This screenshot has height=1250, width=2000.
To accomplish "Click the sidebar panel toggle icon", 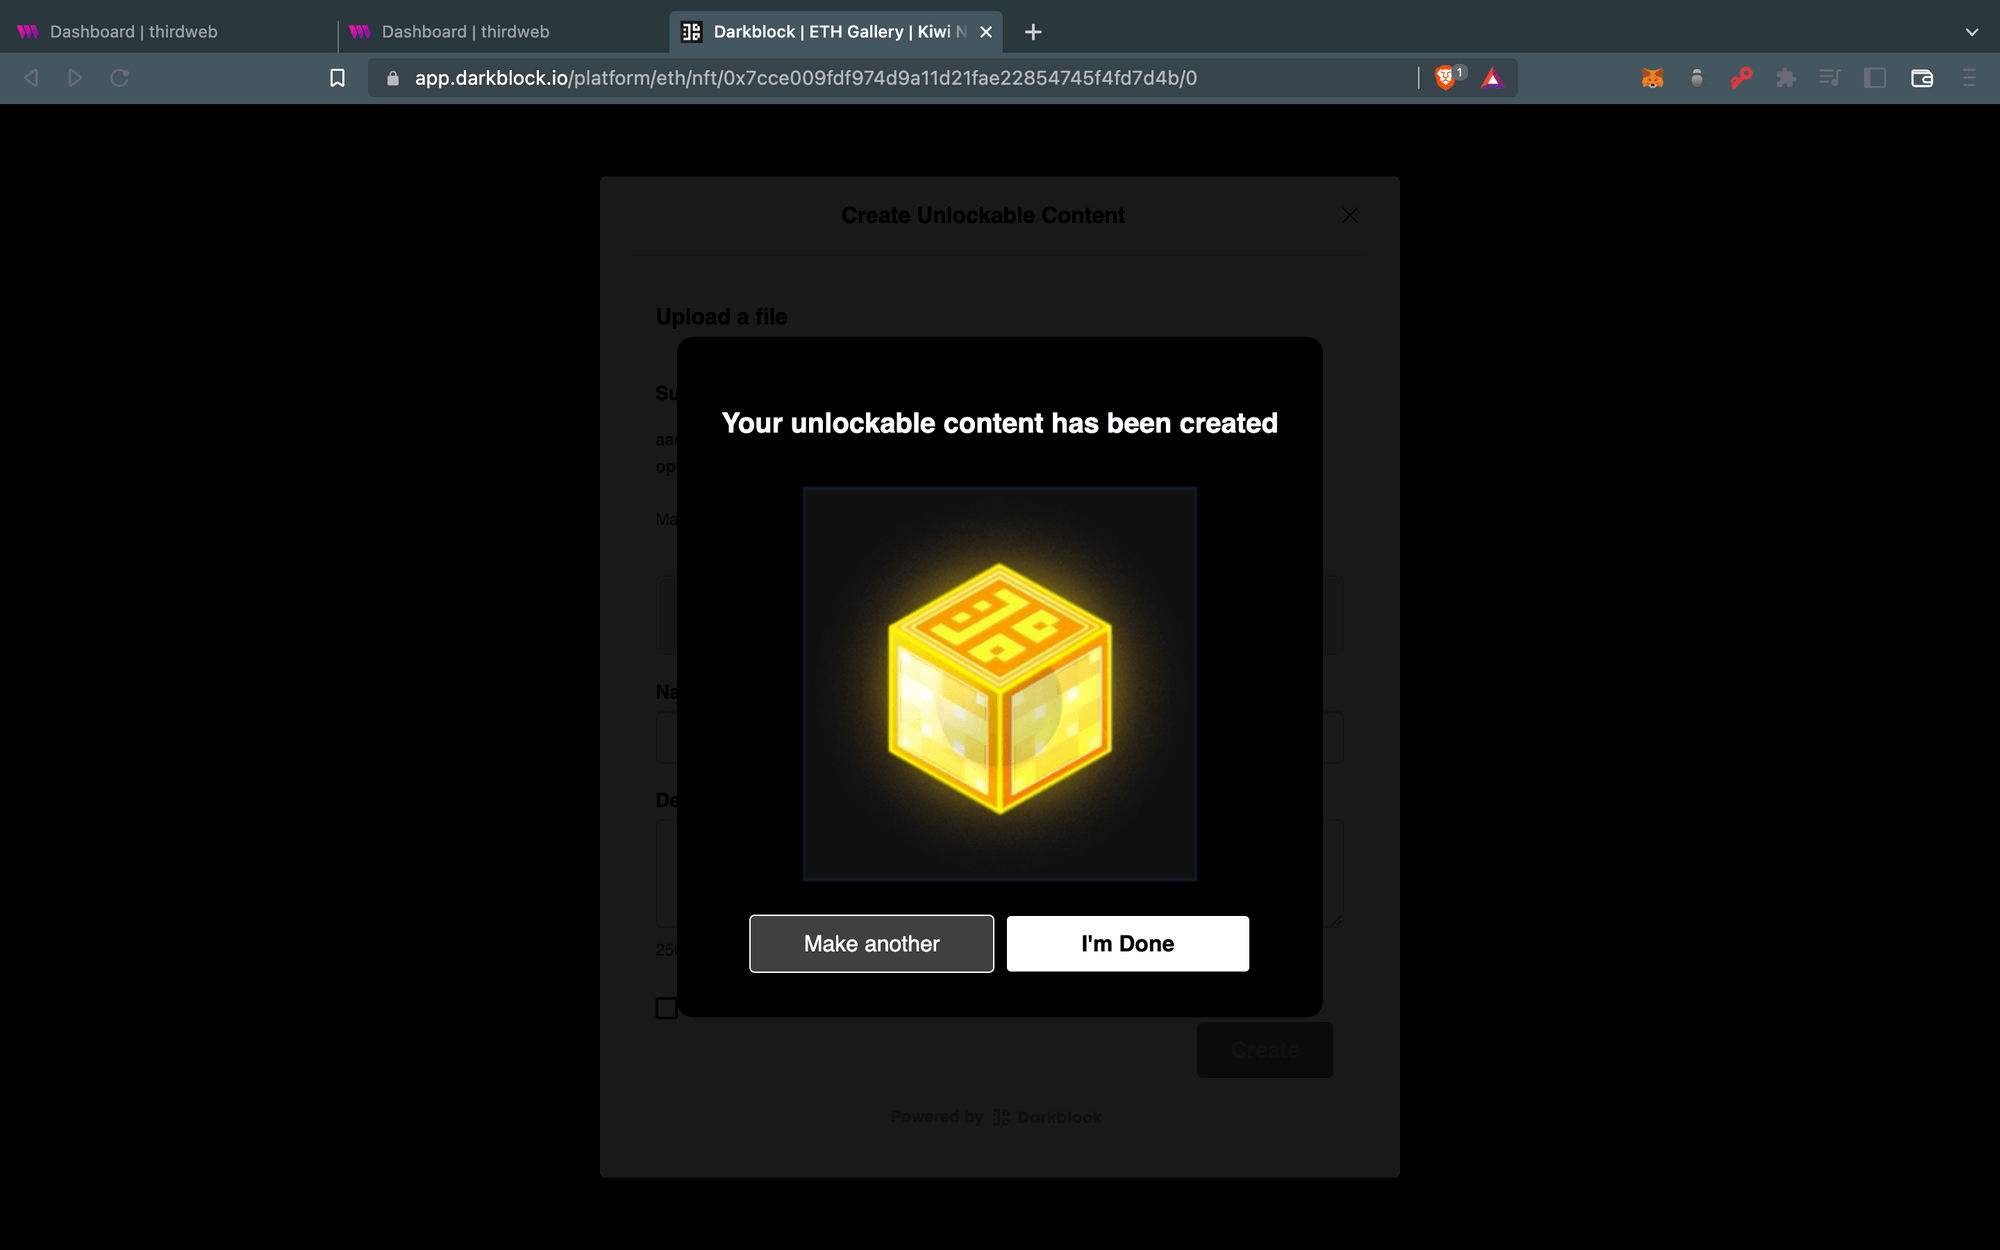I will tap(1875, 78).
